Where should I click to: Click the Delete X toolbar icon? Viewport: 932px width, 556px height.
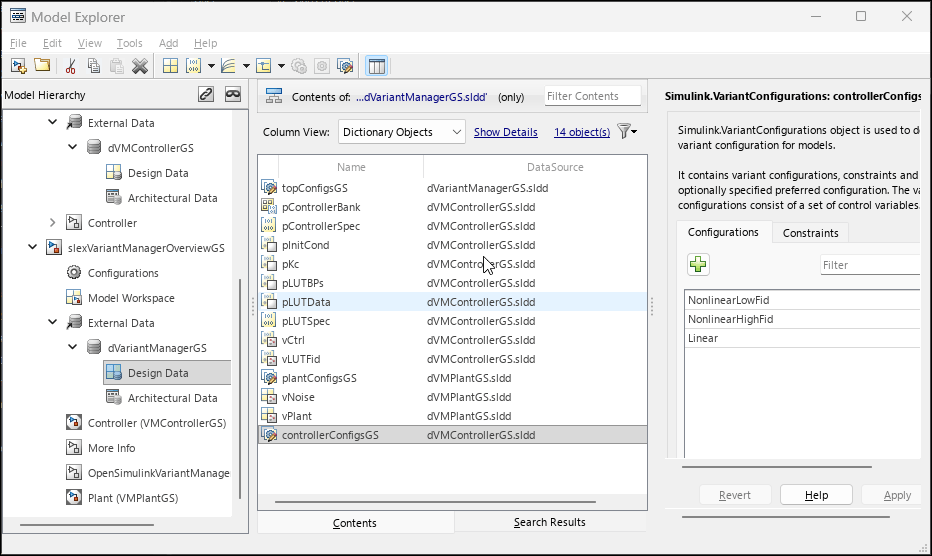(140, 66)
